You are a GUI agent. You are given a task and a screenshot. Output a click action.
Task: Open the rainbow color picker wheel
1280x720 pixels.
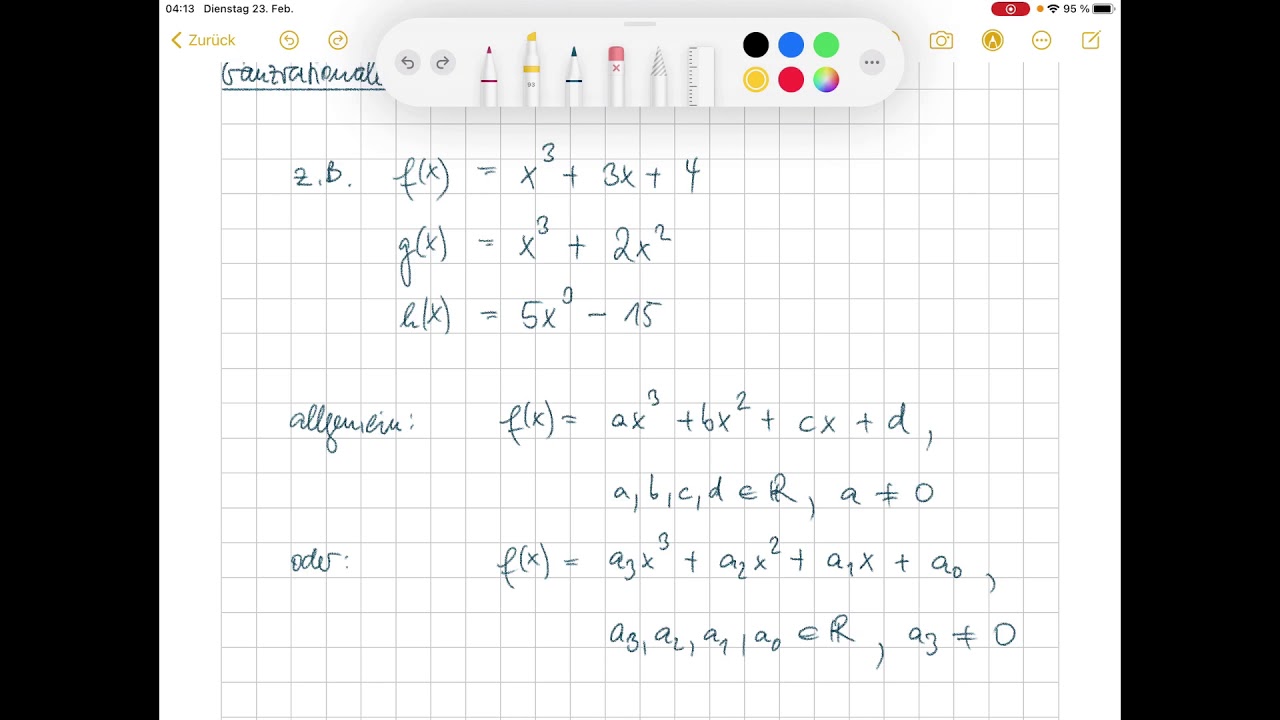[x=826, y=80]
